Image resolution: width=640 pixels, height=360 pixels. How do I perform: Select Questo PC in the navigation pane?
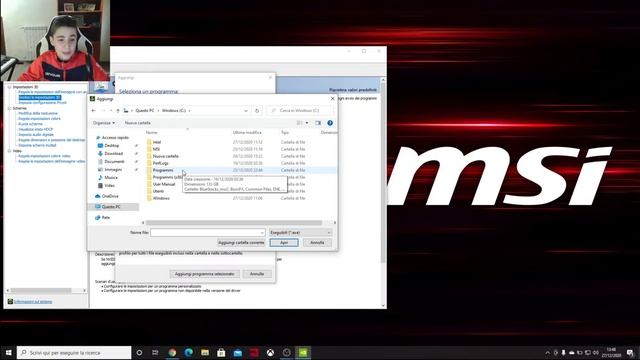click(x=111, y=207)
